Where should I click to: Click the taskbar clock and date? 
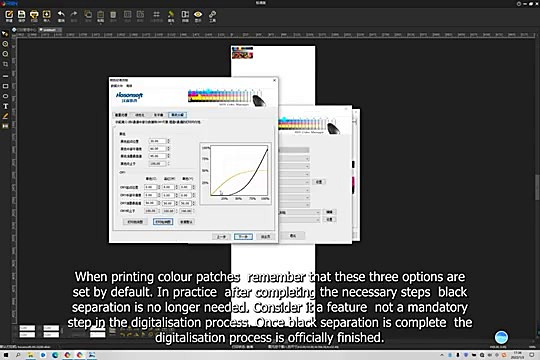click(x=517, y=355)
